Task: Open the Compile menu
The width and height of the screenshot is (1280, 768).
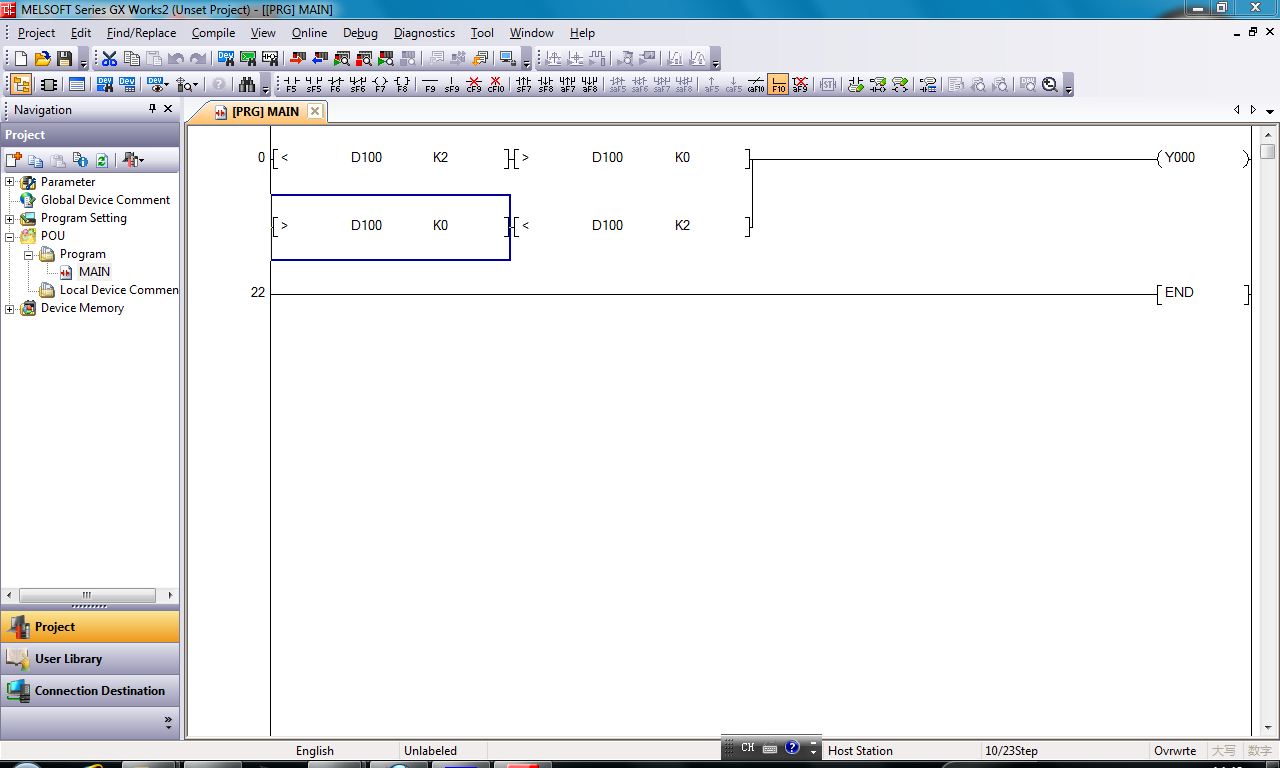Action: tap(213, 33)
